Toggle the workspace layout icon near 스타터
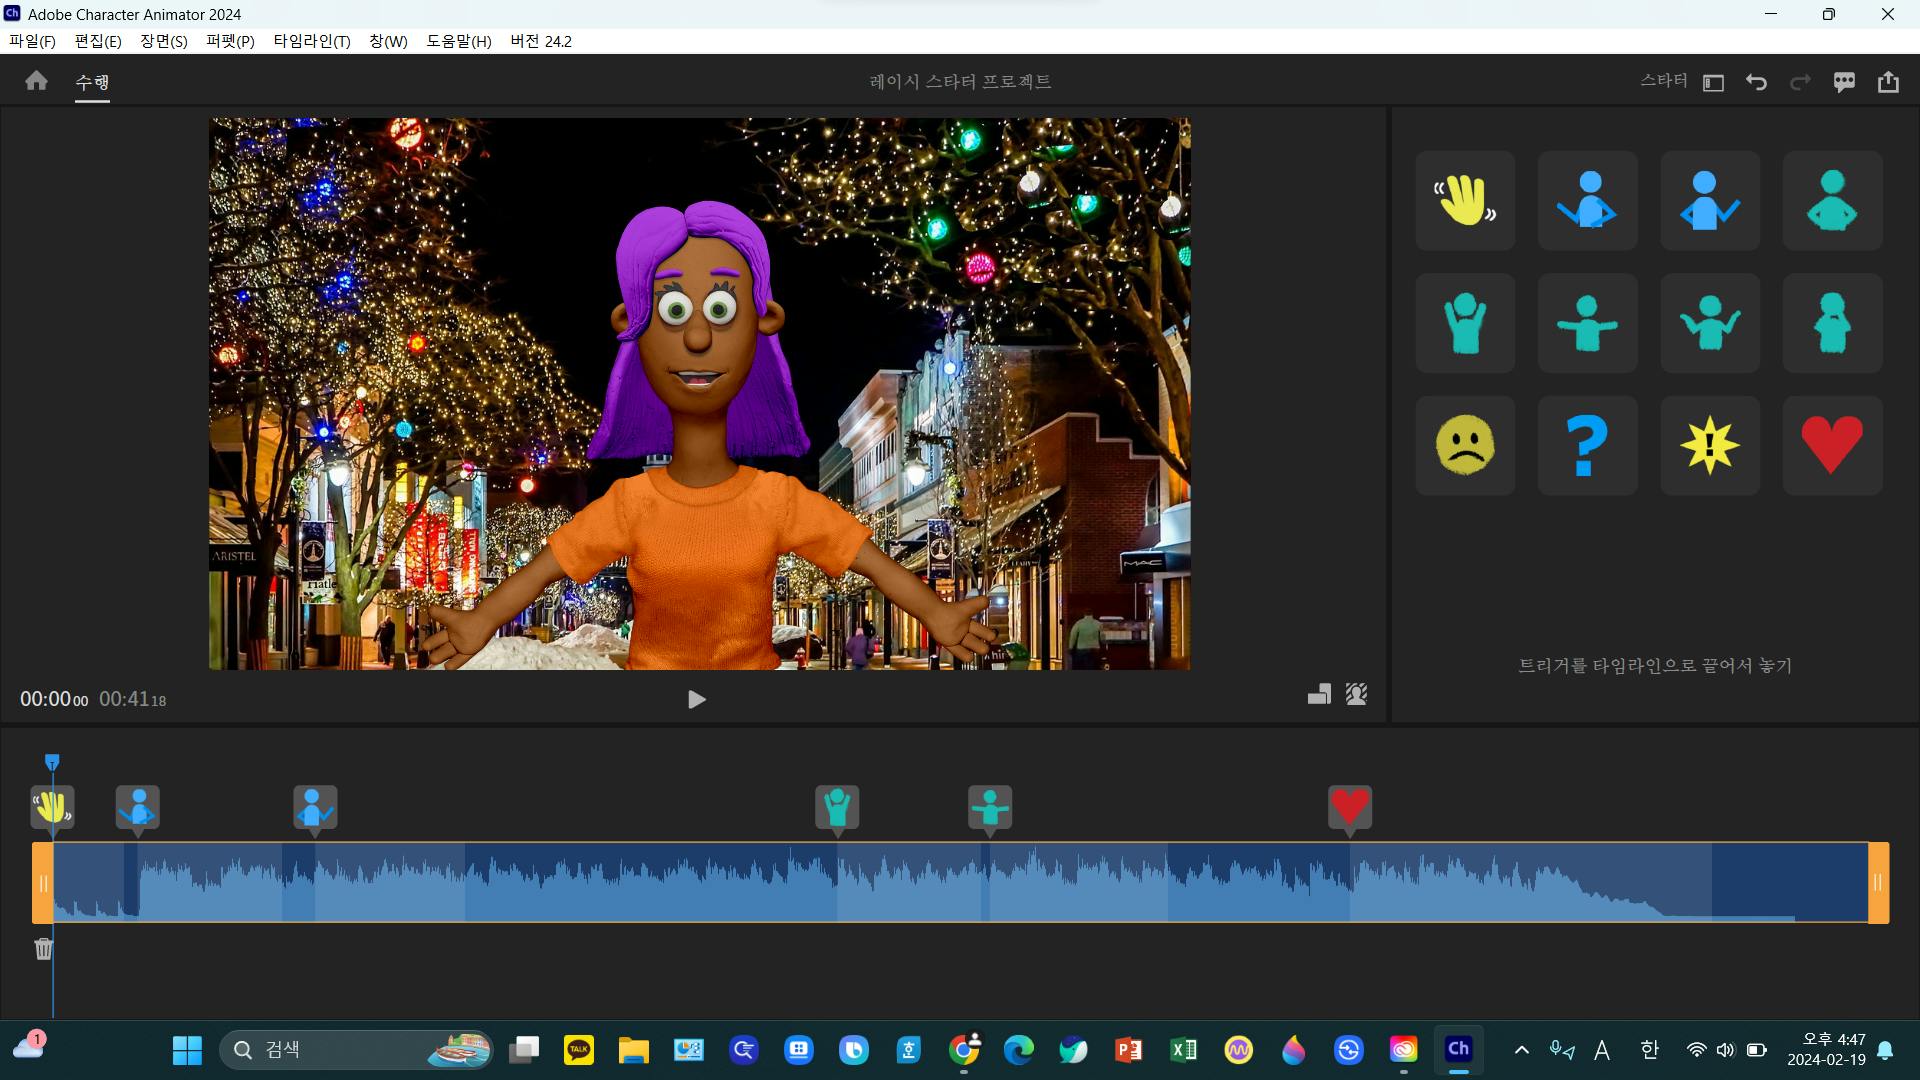 coord(1713,83)
